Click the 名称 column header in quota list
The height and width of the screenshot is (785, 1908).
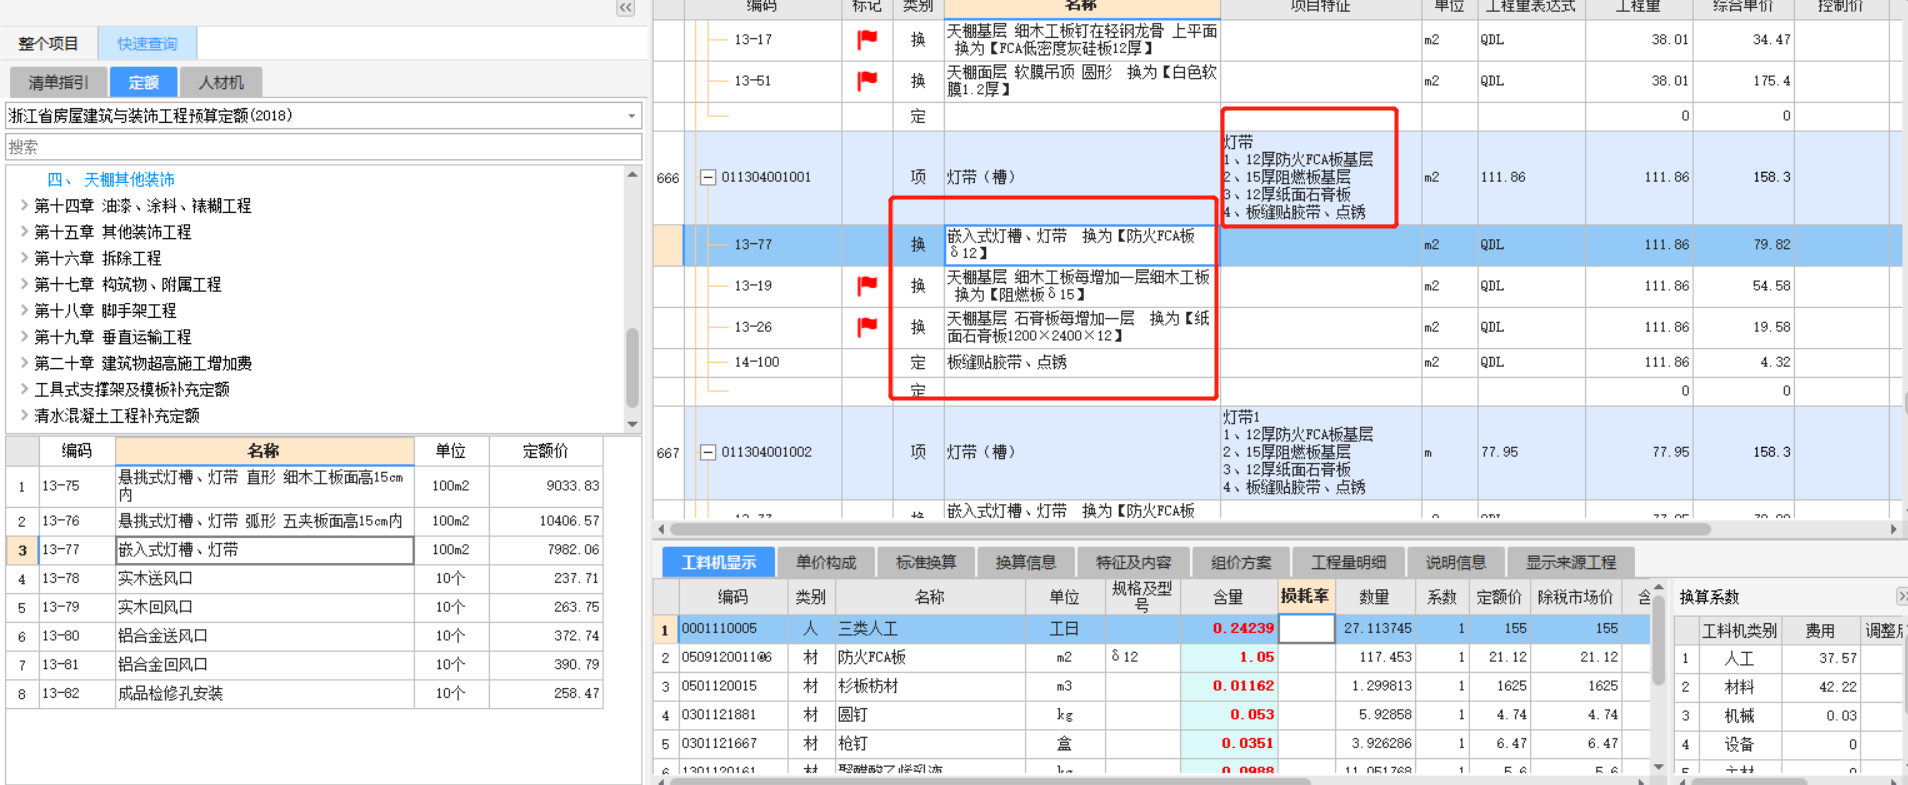(264, 451)
